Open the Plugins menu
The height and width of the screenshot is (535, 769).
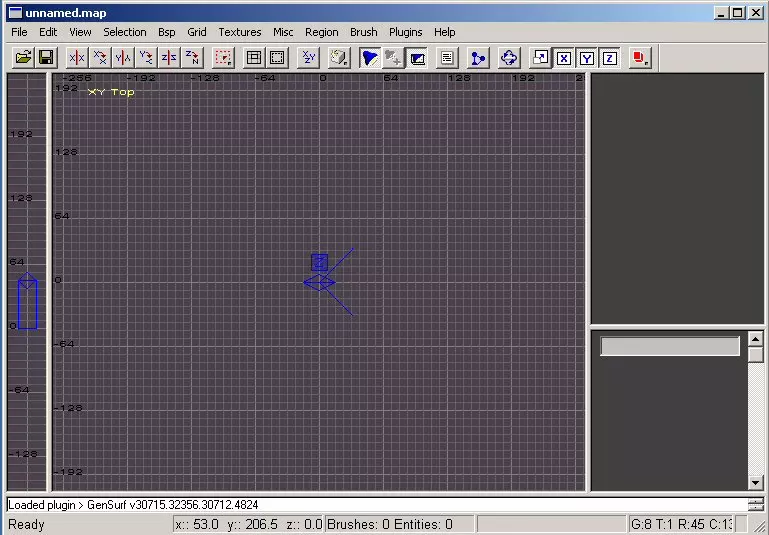tap(406, 32)
